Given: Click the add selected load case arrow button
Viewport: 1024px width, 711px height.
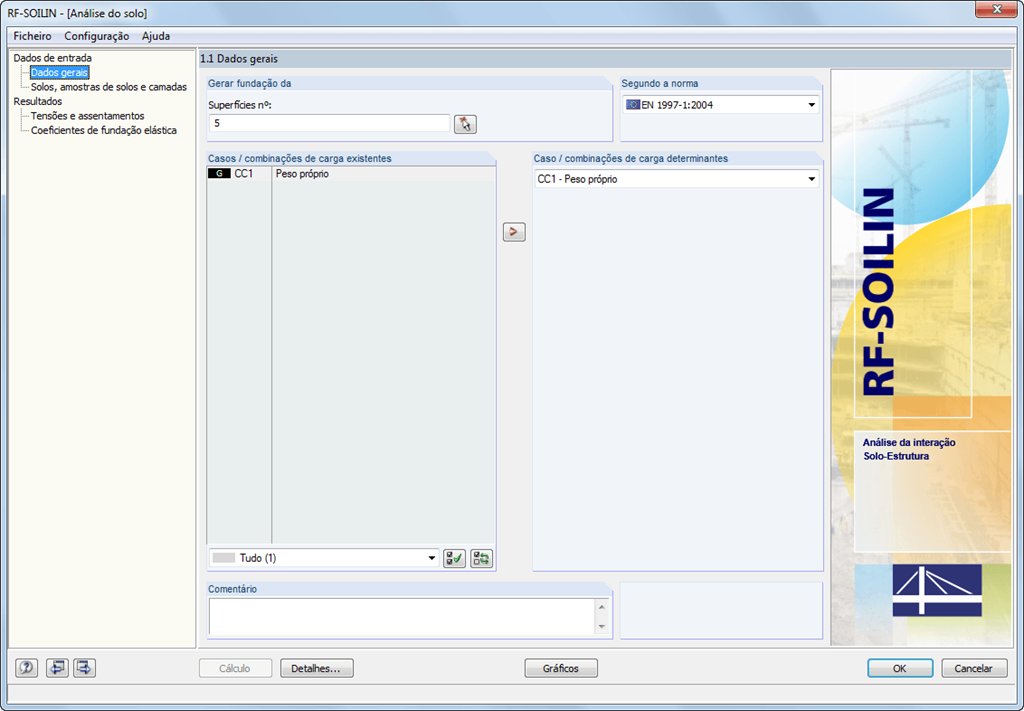Looking at the screenshot, I should (x=514, y=232).
